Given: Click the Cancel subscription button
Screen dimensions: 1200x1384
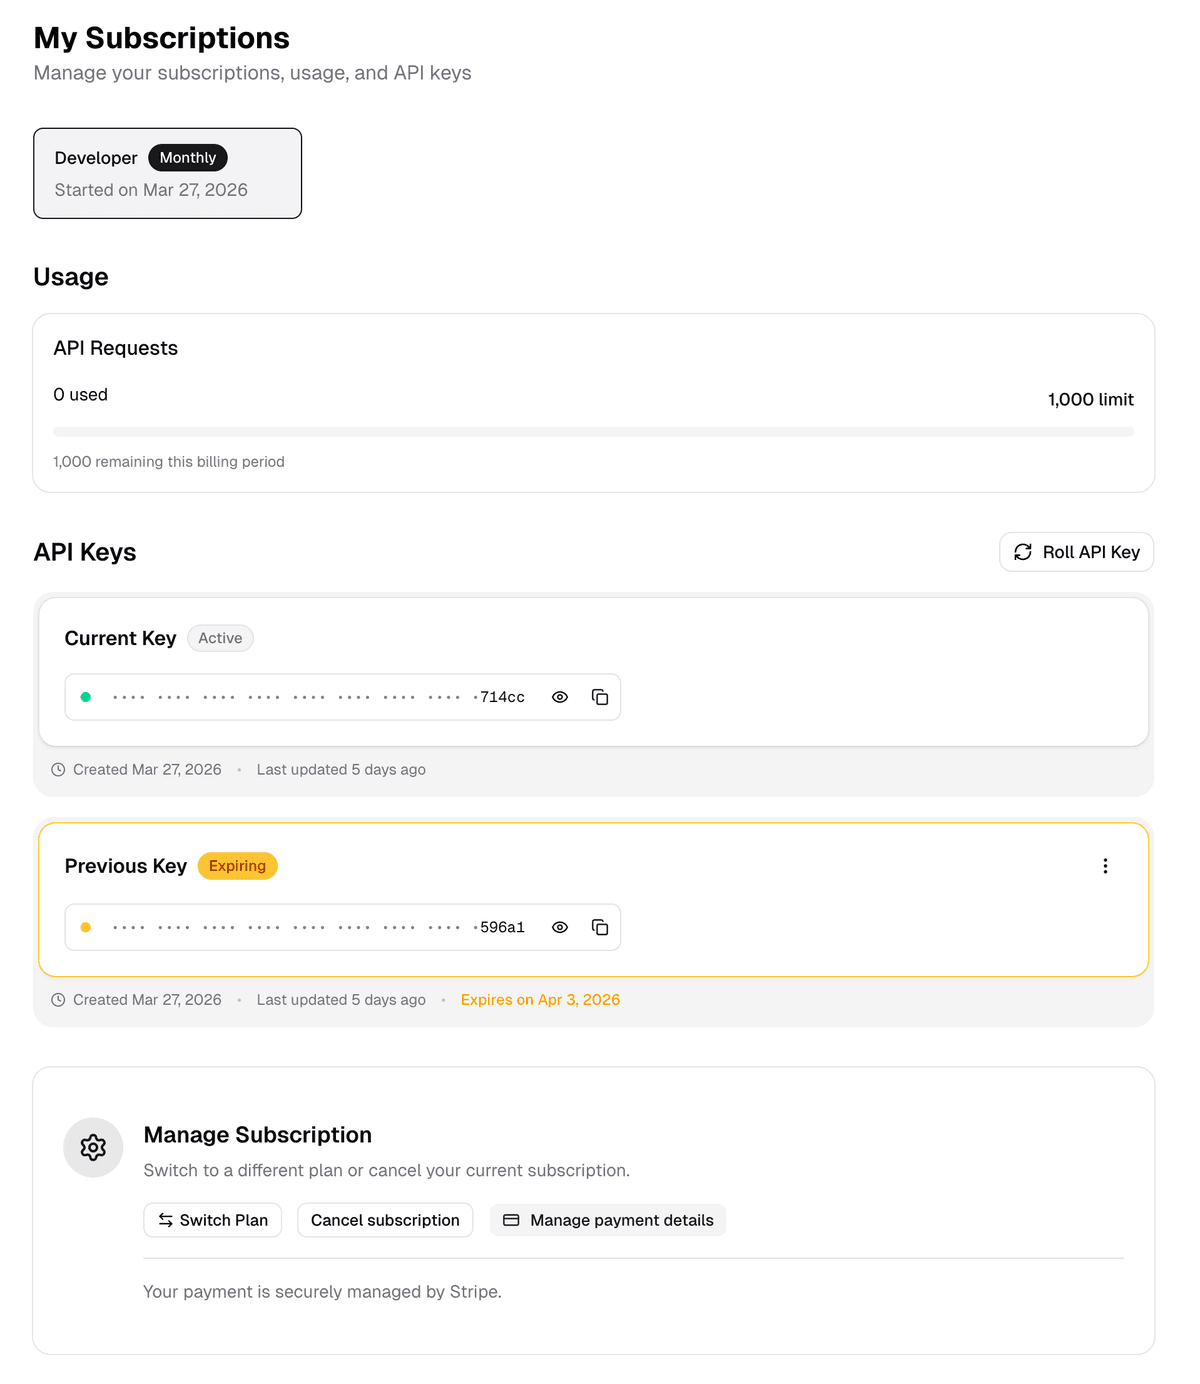Looking at the screenshot, I should click(385, 1220).
